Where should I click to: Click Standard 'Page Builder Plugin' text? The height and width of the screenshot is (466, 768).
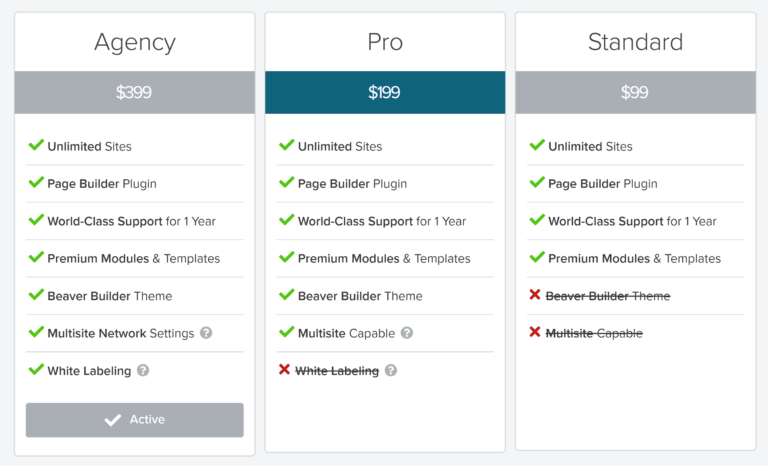pos(602,184)
